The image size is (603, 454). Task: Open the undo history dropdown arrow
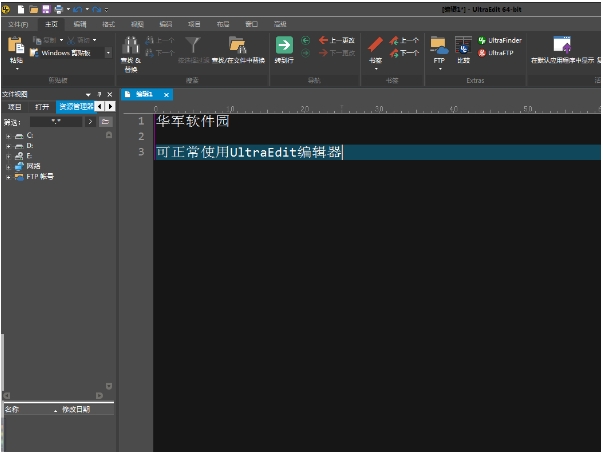point(87,9)
